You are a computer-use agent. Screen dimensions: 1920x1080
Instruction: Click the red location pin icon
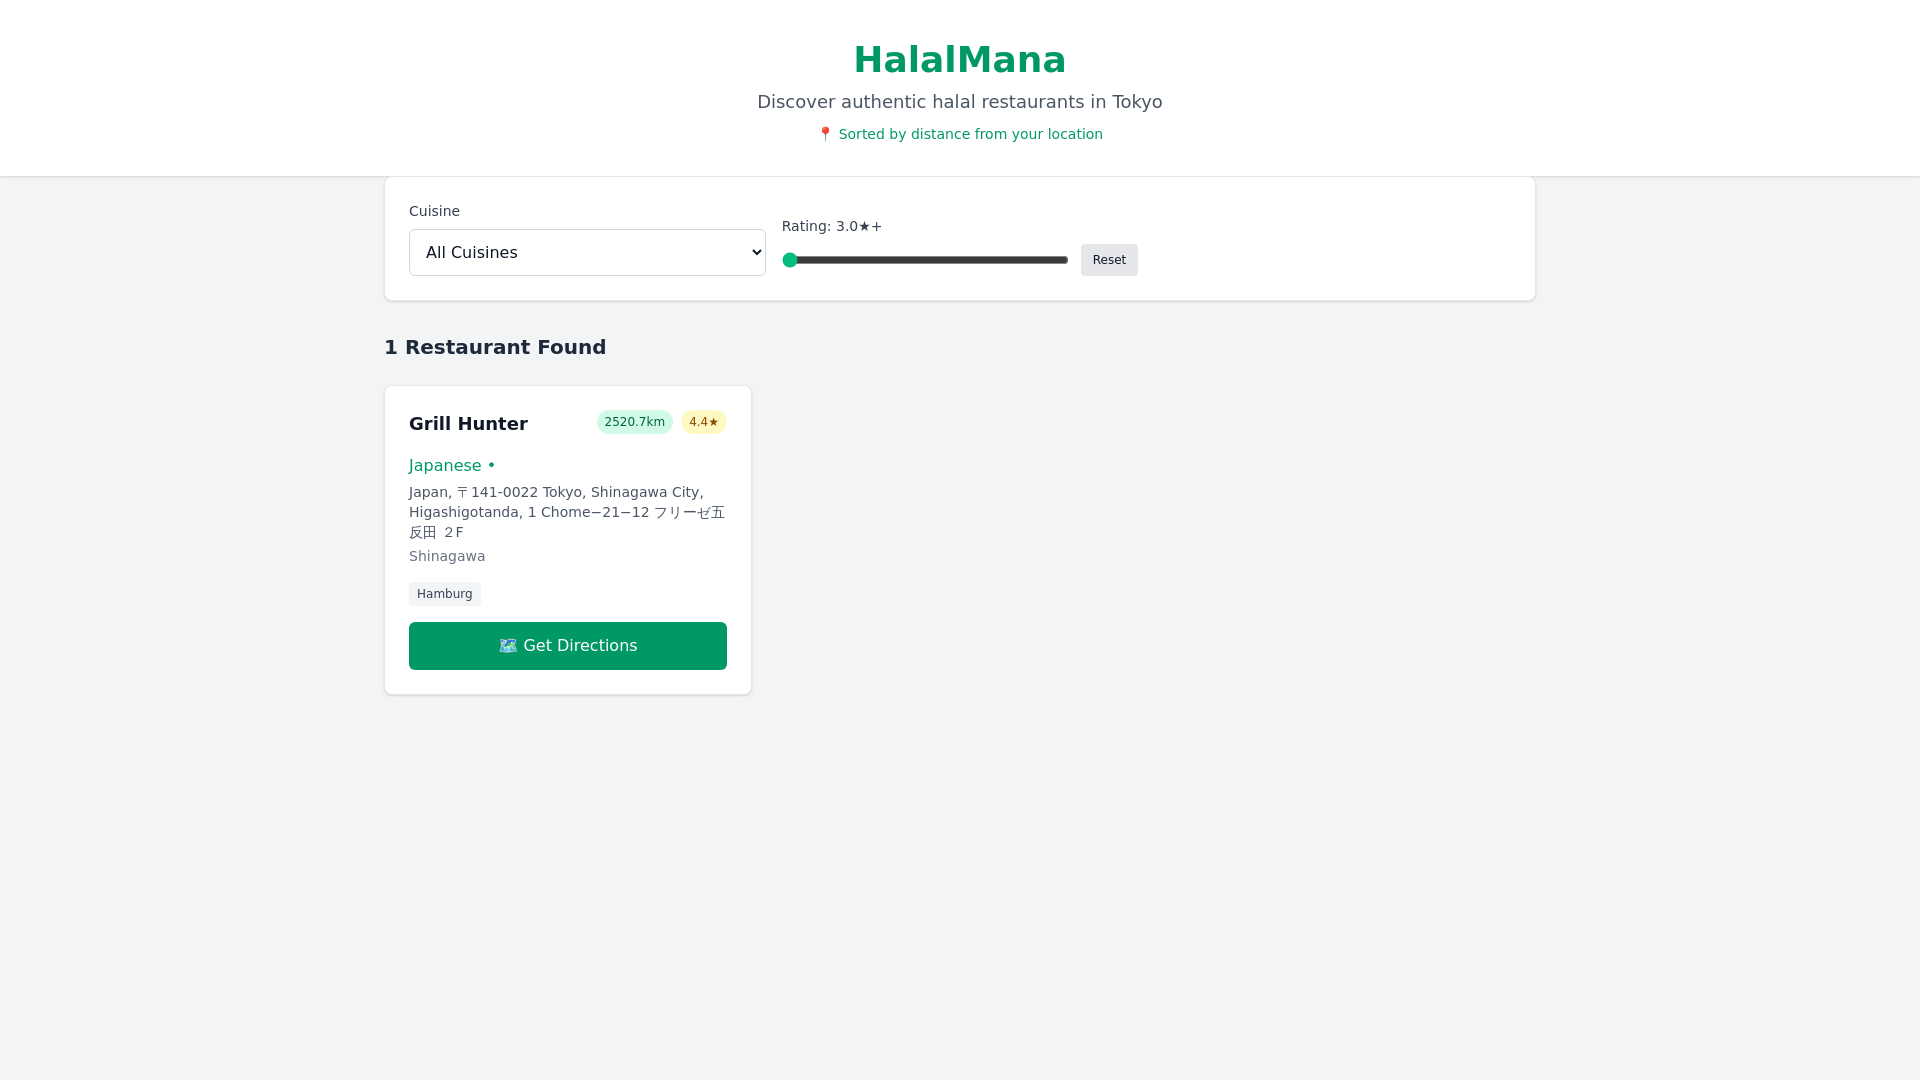825,134
